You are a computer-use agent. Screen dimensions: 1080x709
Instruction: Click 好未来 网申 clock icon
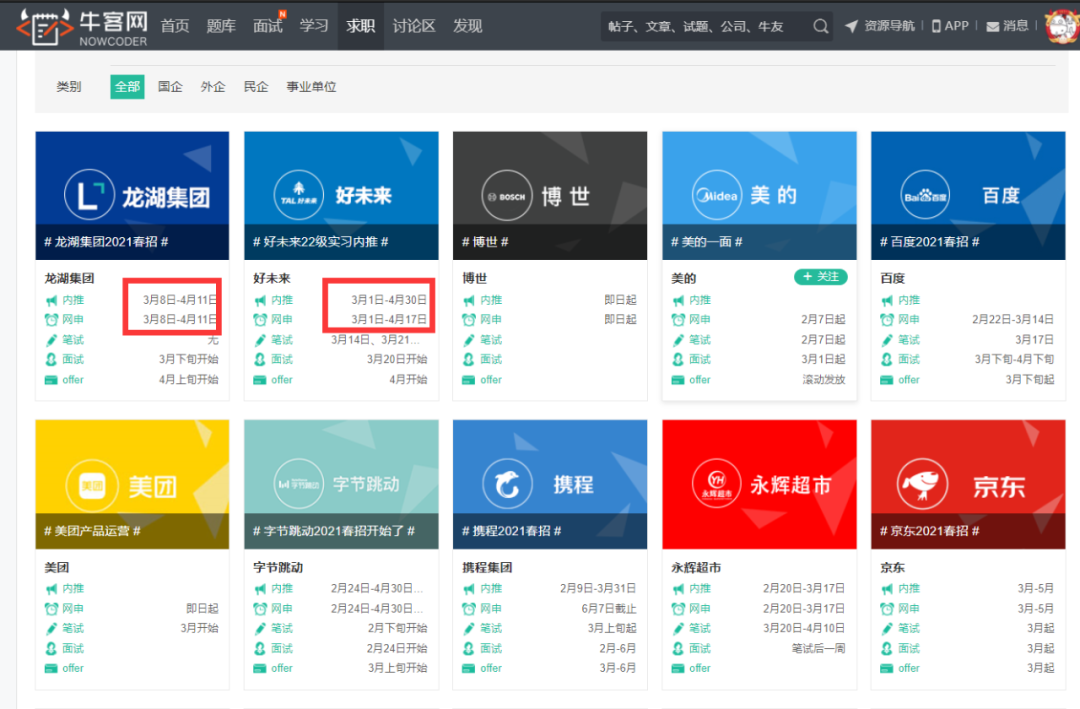tap(260, 320)
